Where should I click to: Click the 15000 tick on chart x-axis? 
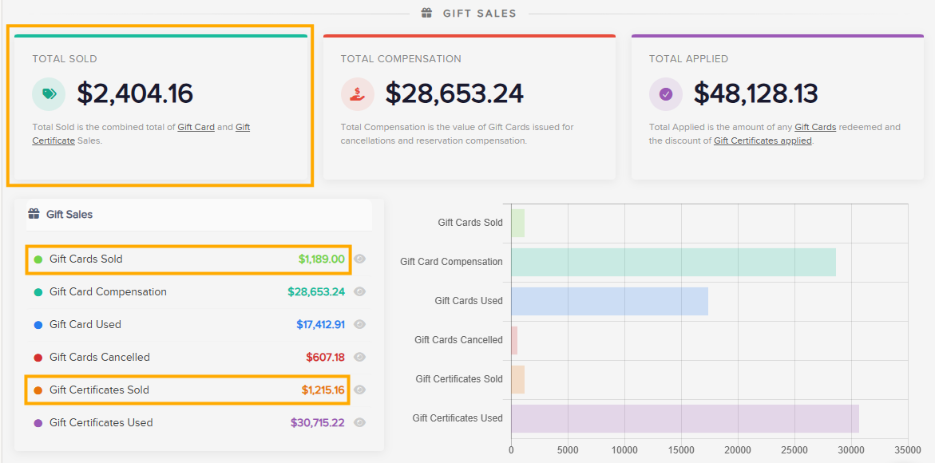coord(681,450)
